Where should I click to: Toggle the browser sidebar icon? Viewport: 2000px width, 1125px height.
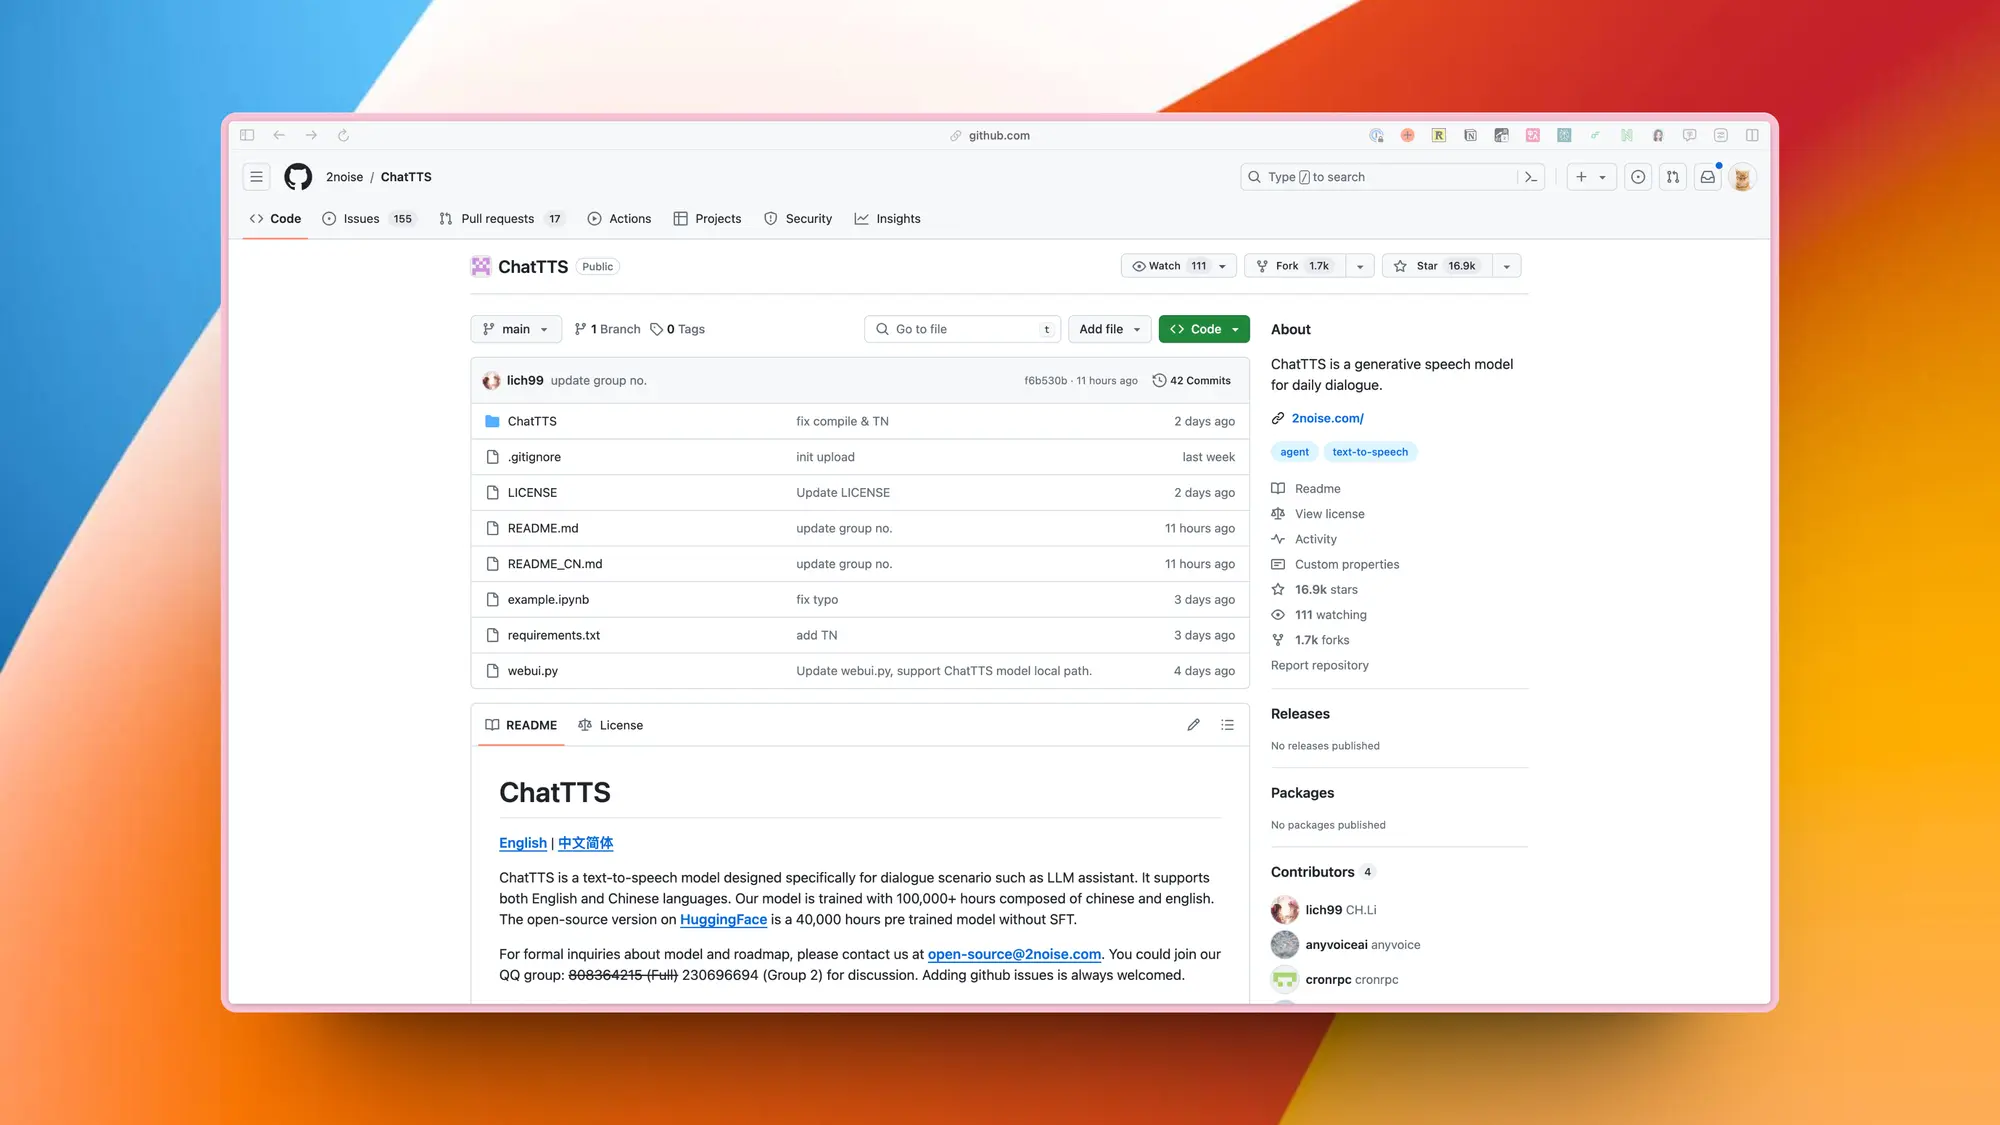(247, 135)
